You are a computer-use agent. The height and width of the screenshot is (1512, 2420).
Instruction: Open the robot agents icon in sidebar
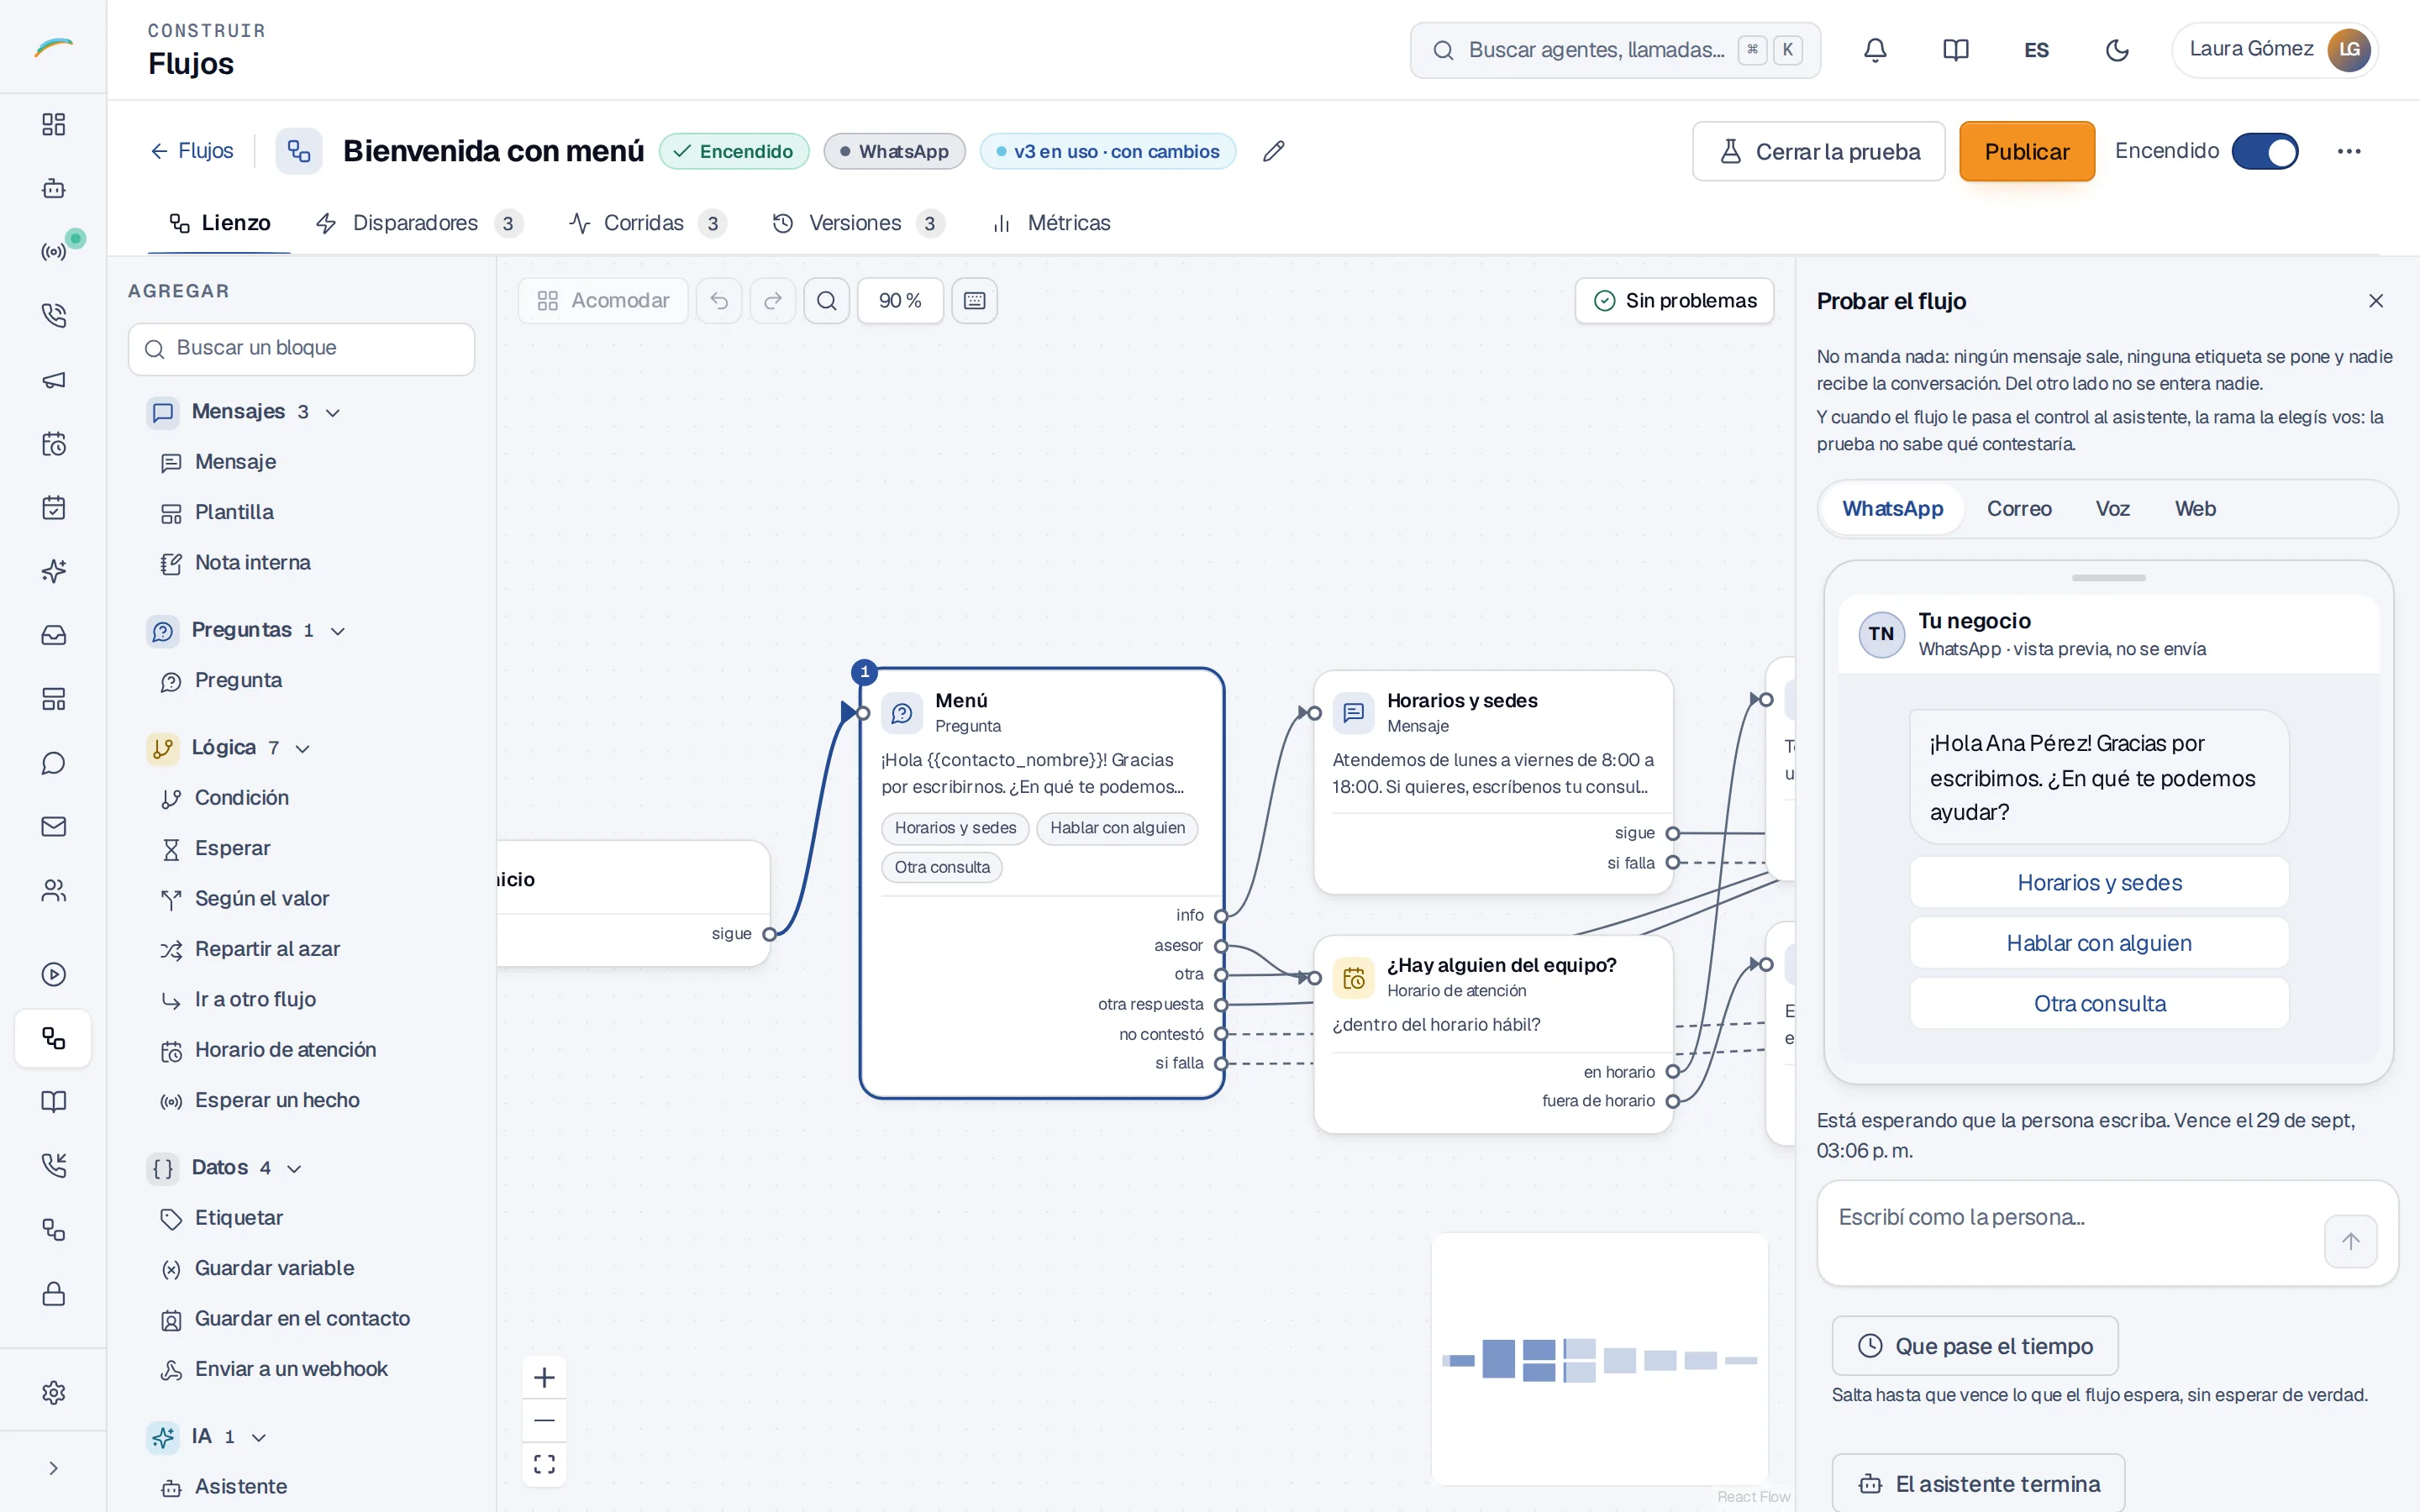tap(54, 188)
